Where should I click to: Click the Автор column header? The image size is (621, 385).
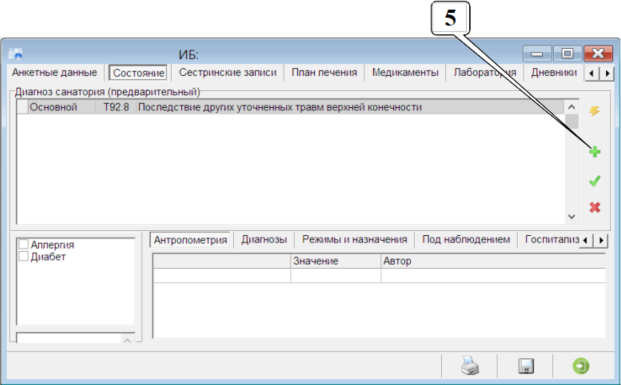point(493,261)
